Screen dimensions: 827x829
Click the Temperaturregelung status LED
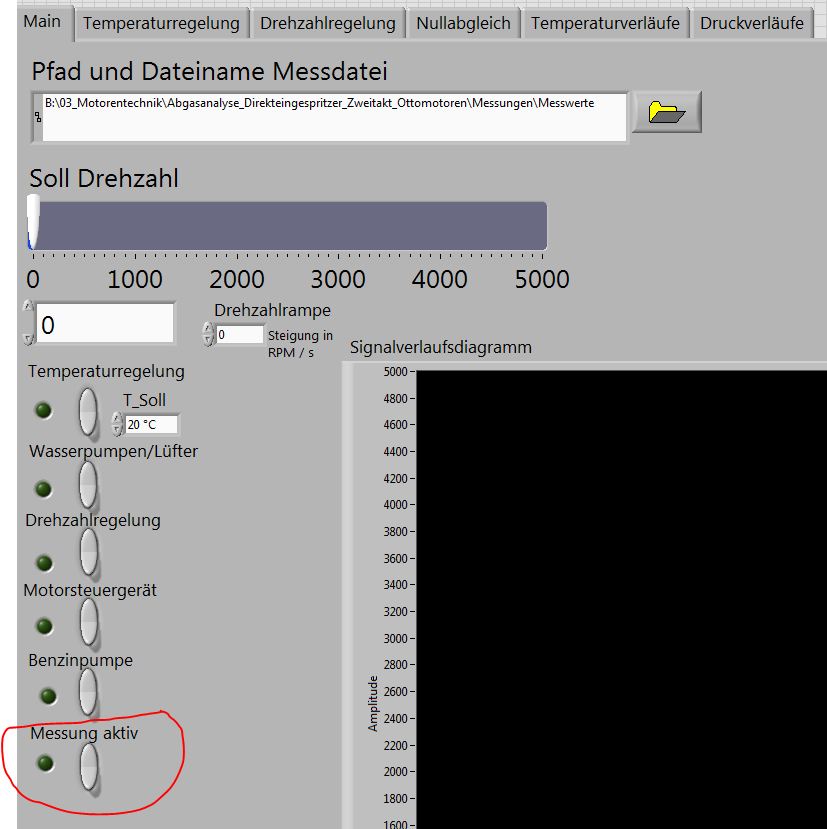[x=43, y=410]
